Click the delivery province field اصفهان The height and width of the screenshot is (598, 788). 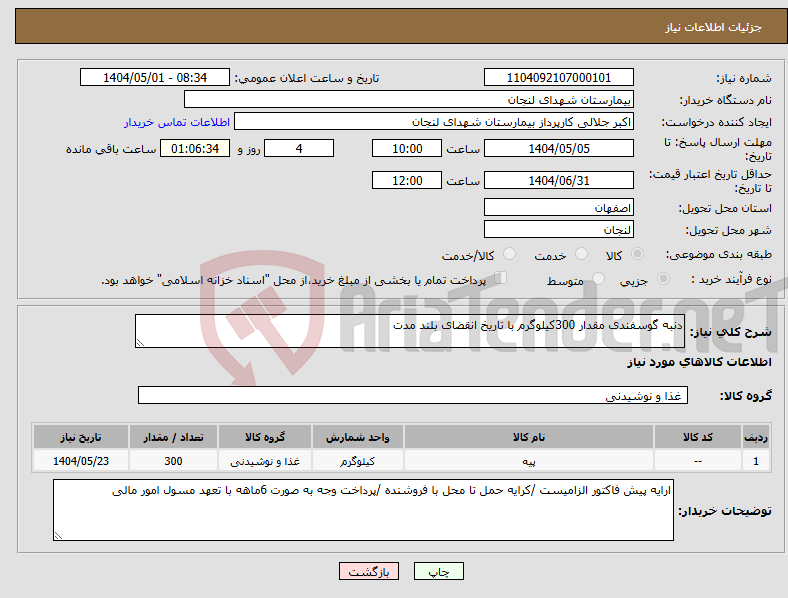click(558, 207)
